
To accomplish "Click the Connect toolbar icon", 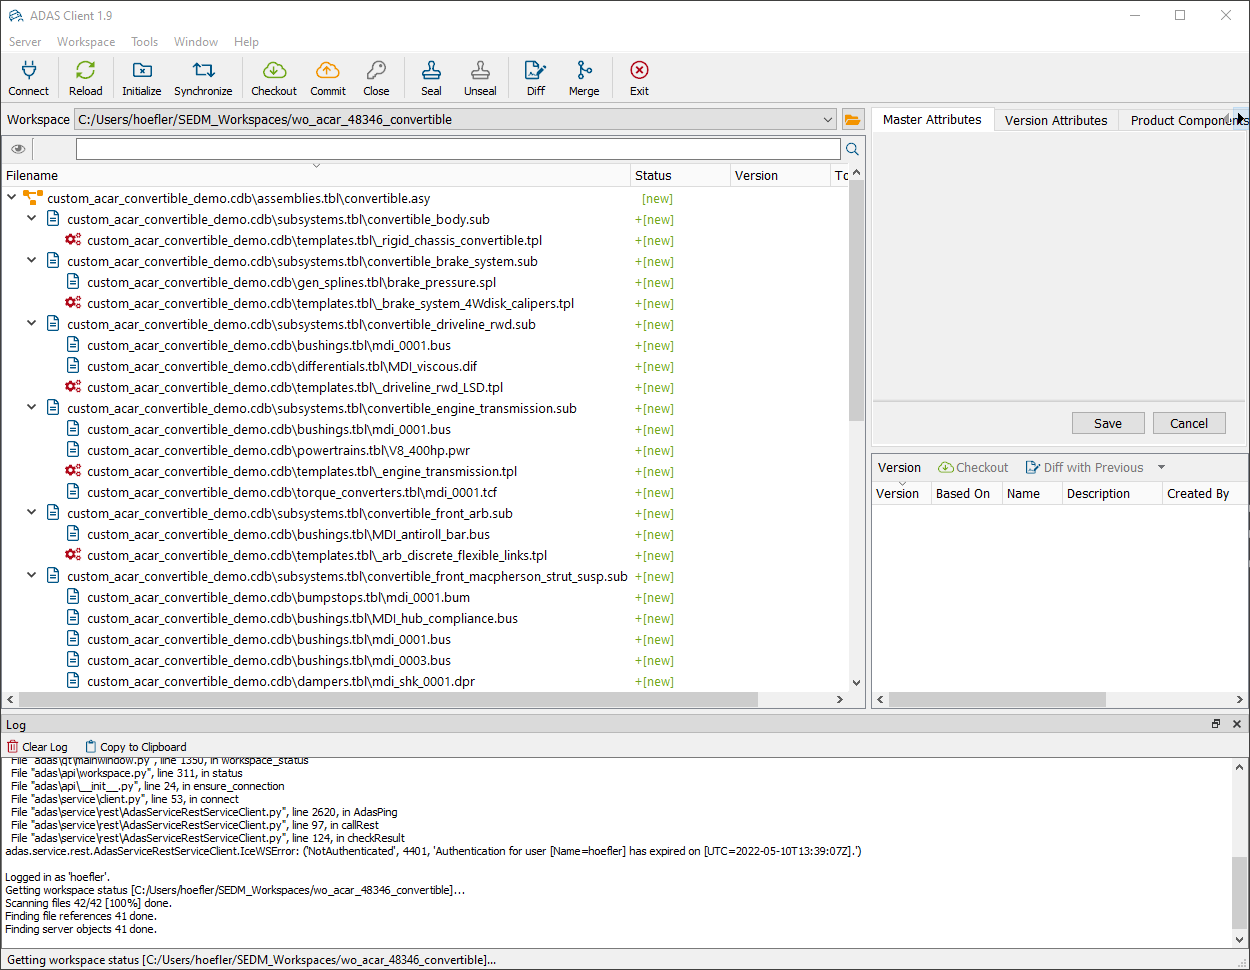I will (x=29, y=70).
